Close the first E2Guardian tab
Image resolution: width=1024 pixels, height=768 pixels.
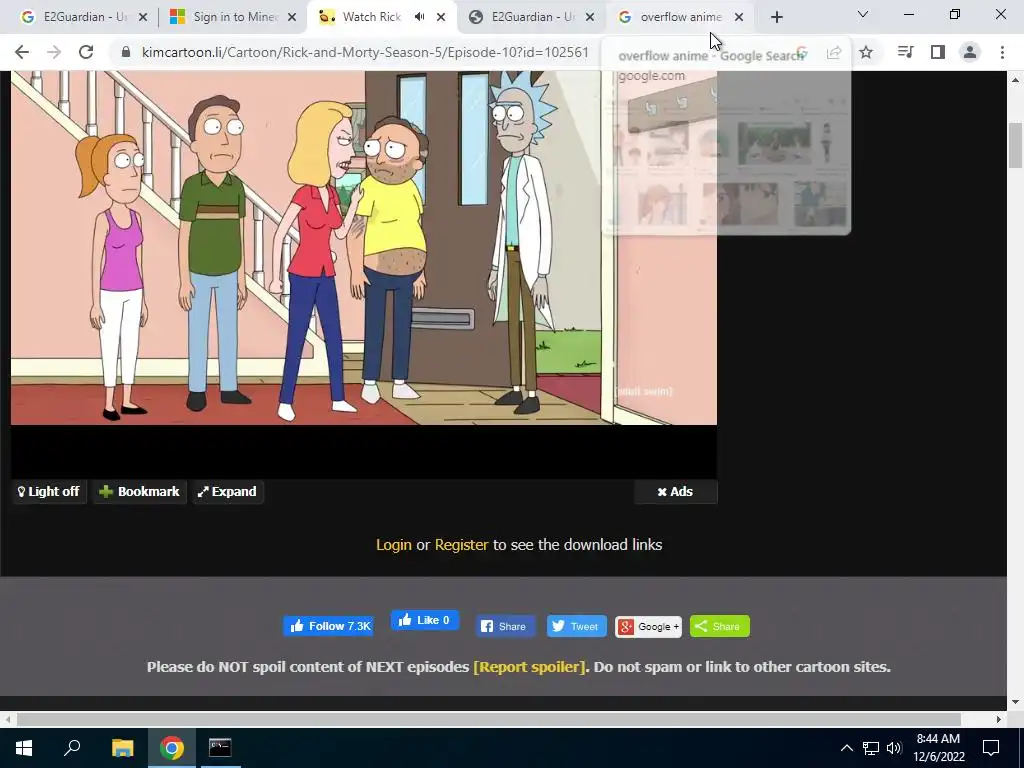[144, 17]
